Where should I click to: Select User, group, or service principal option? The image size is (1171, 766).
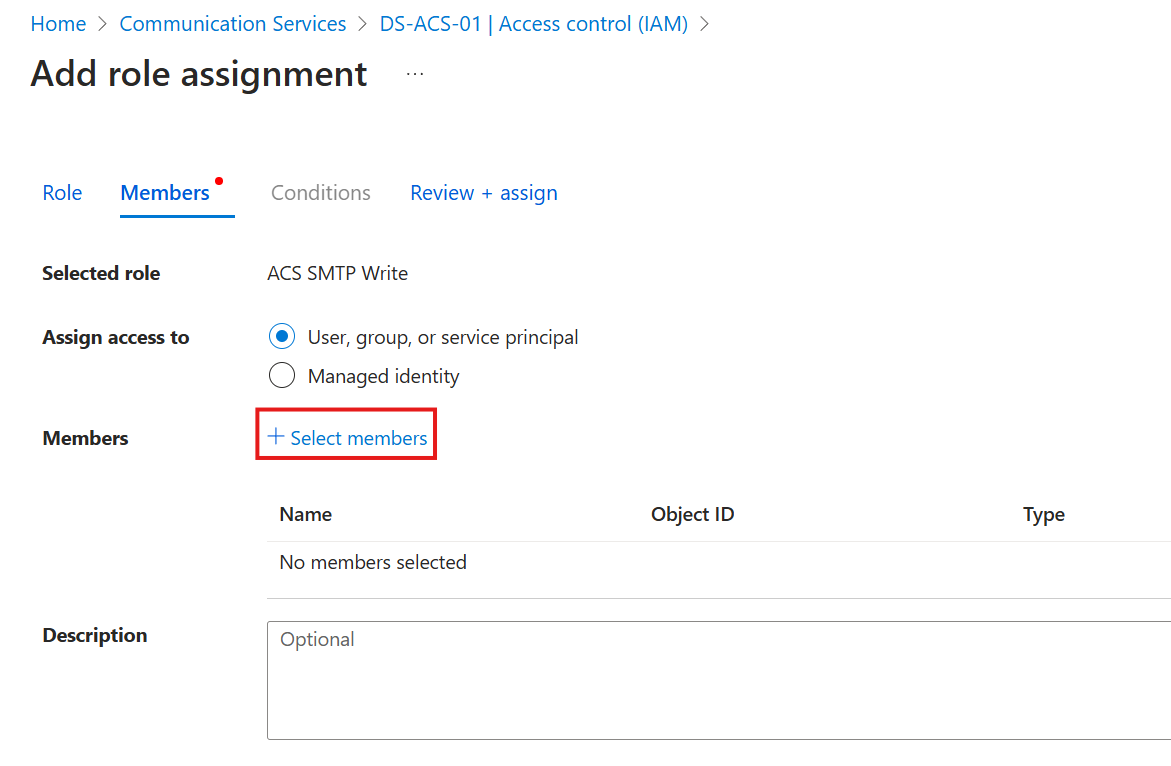coord(282,337)
